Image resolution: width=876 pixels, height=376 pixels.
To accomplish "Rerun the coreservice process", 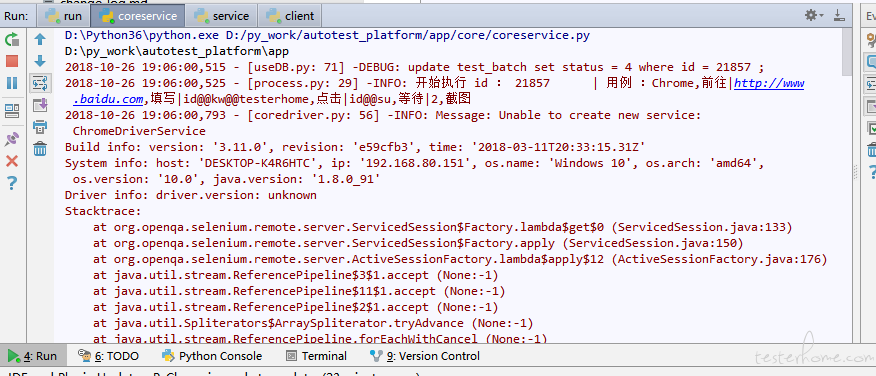I will (x=12, y=39).
